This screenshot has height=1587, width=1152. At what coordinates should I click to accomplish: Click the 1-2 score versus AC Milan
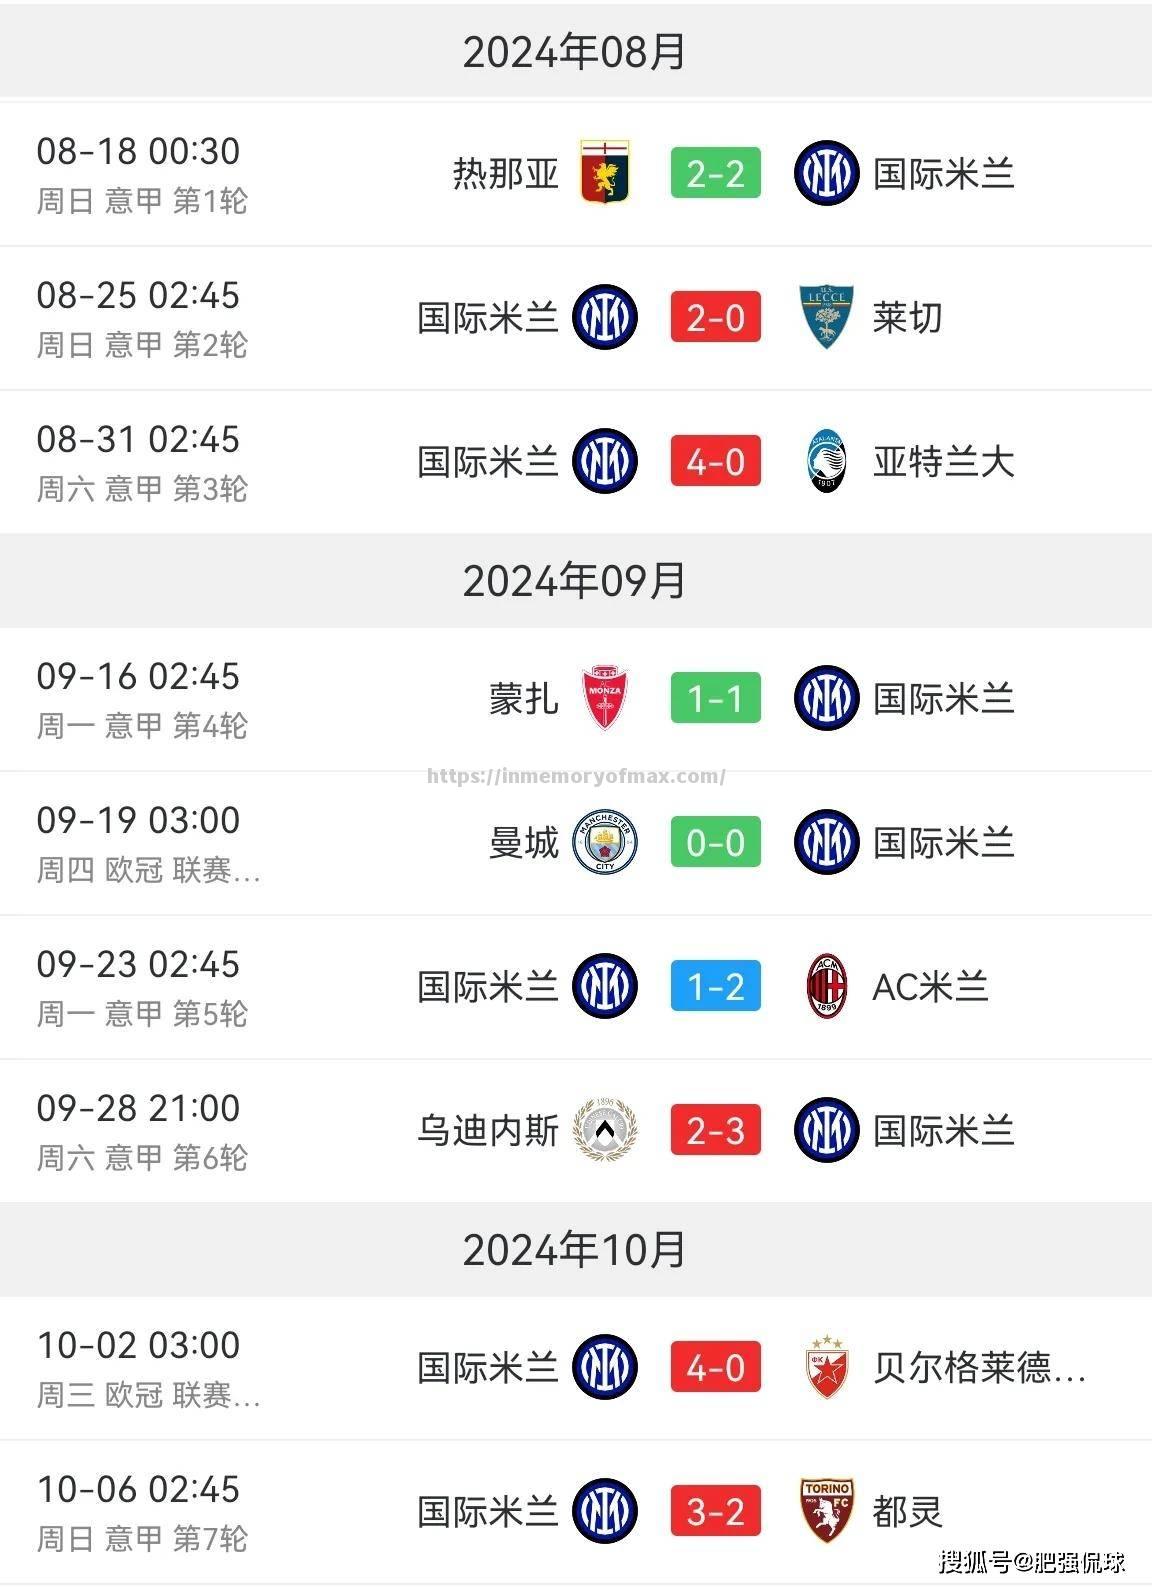(x=715, y=987)
